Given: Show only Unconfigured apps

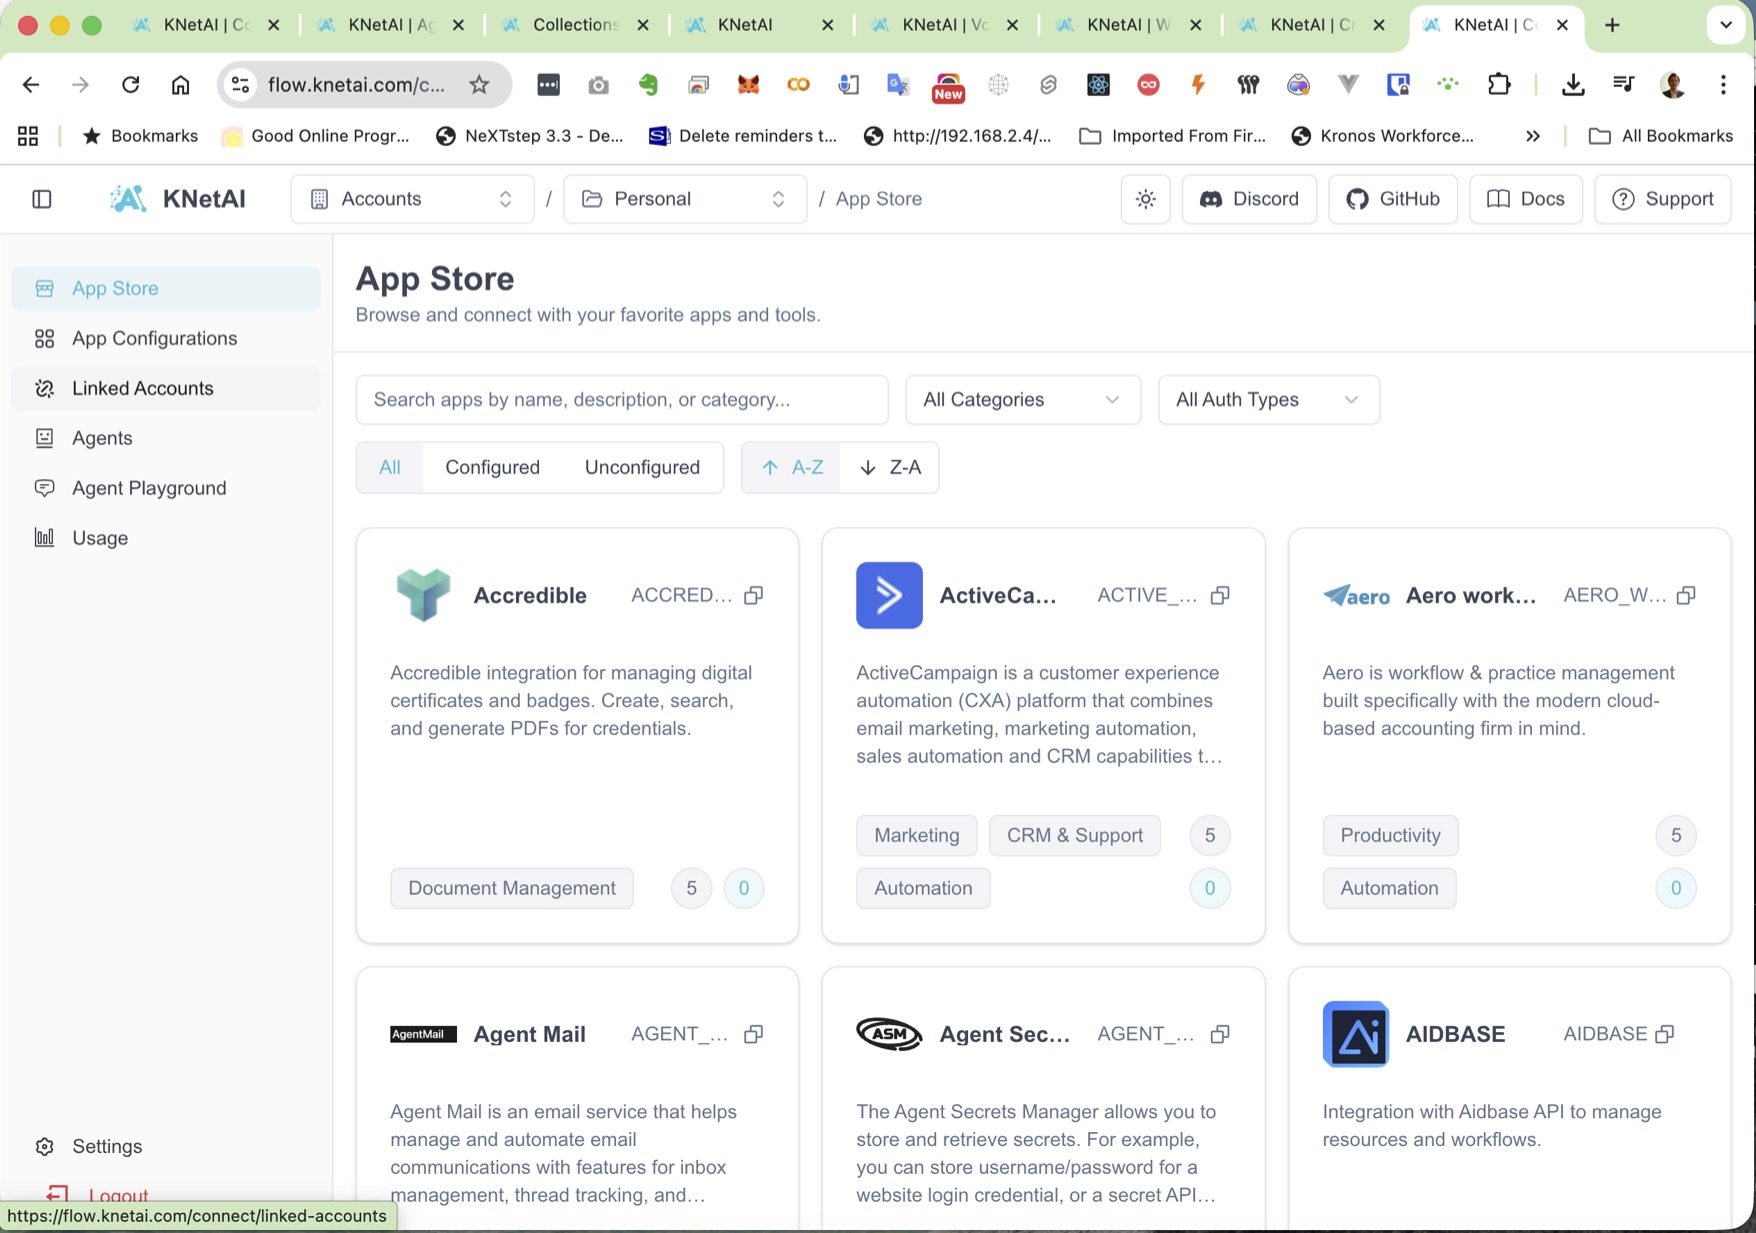Looking at the screenshot, I should [x=642, y=467].
